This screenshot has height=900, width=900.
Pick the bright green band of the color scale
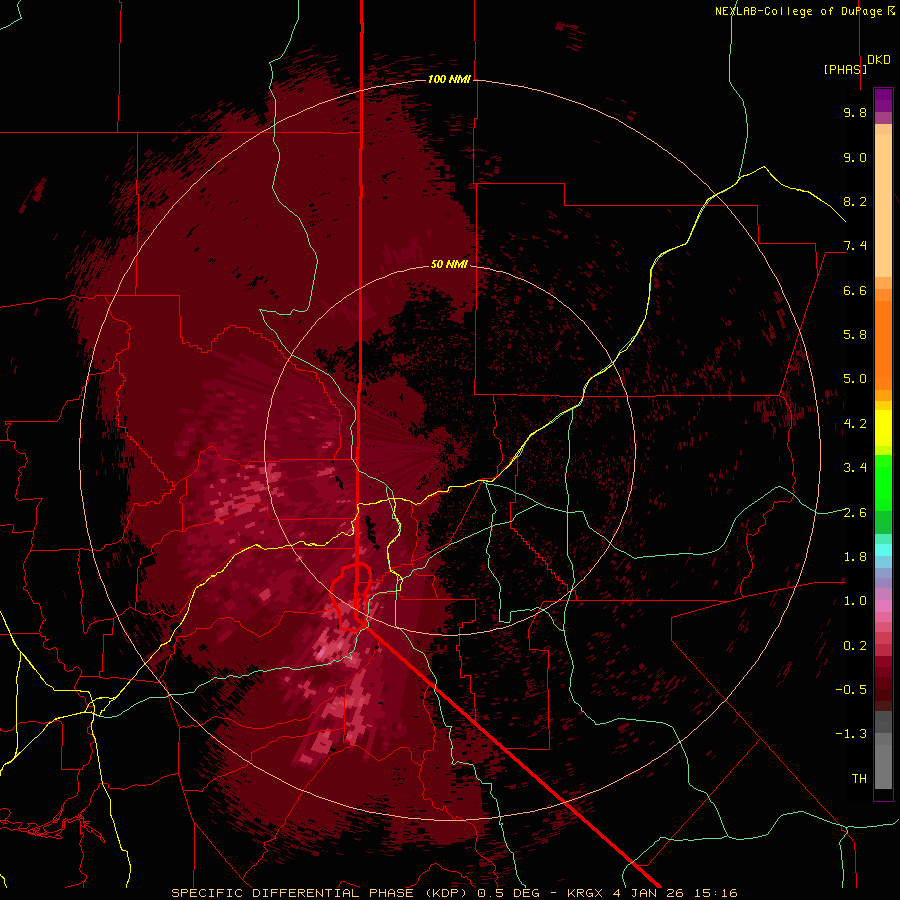pyautogui.click(x=883, y=483)
